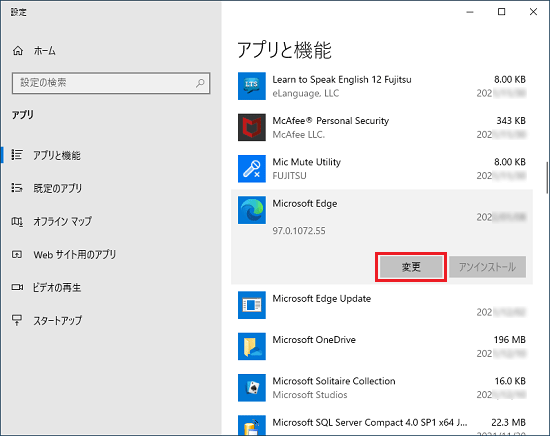Click the アプリと機能 list icon
550x436 pixels.
click(17, 155)
